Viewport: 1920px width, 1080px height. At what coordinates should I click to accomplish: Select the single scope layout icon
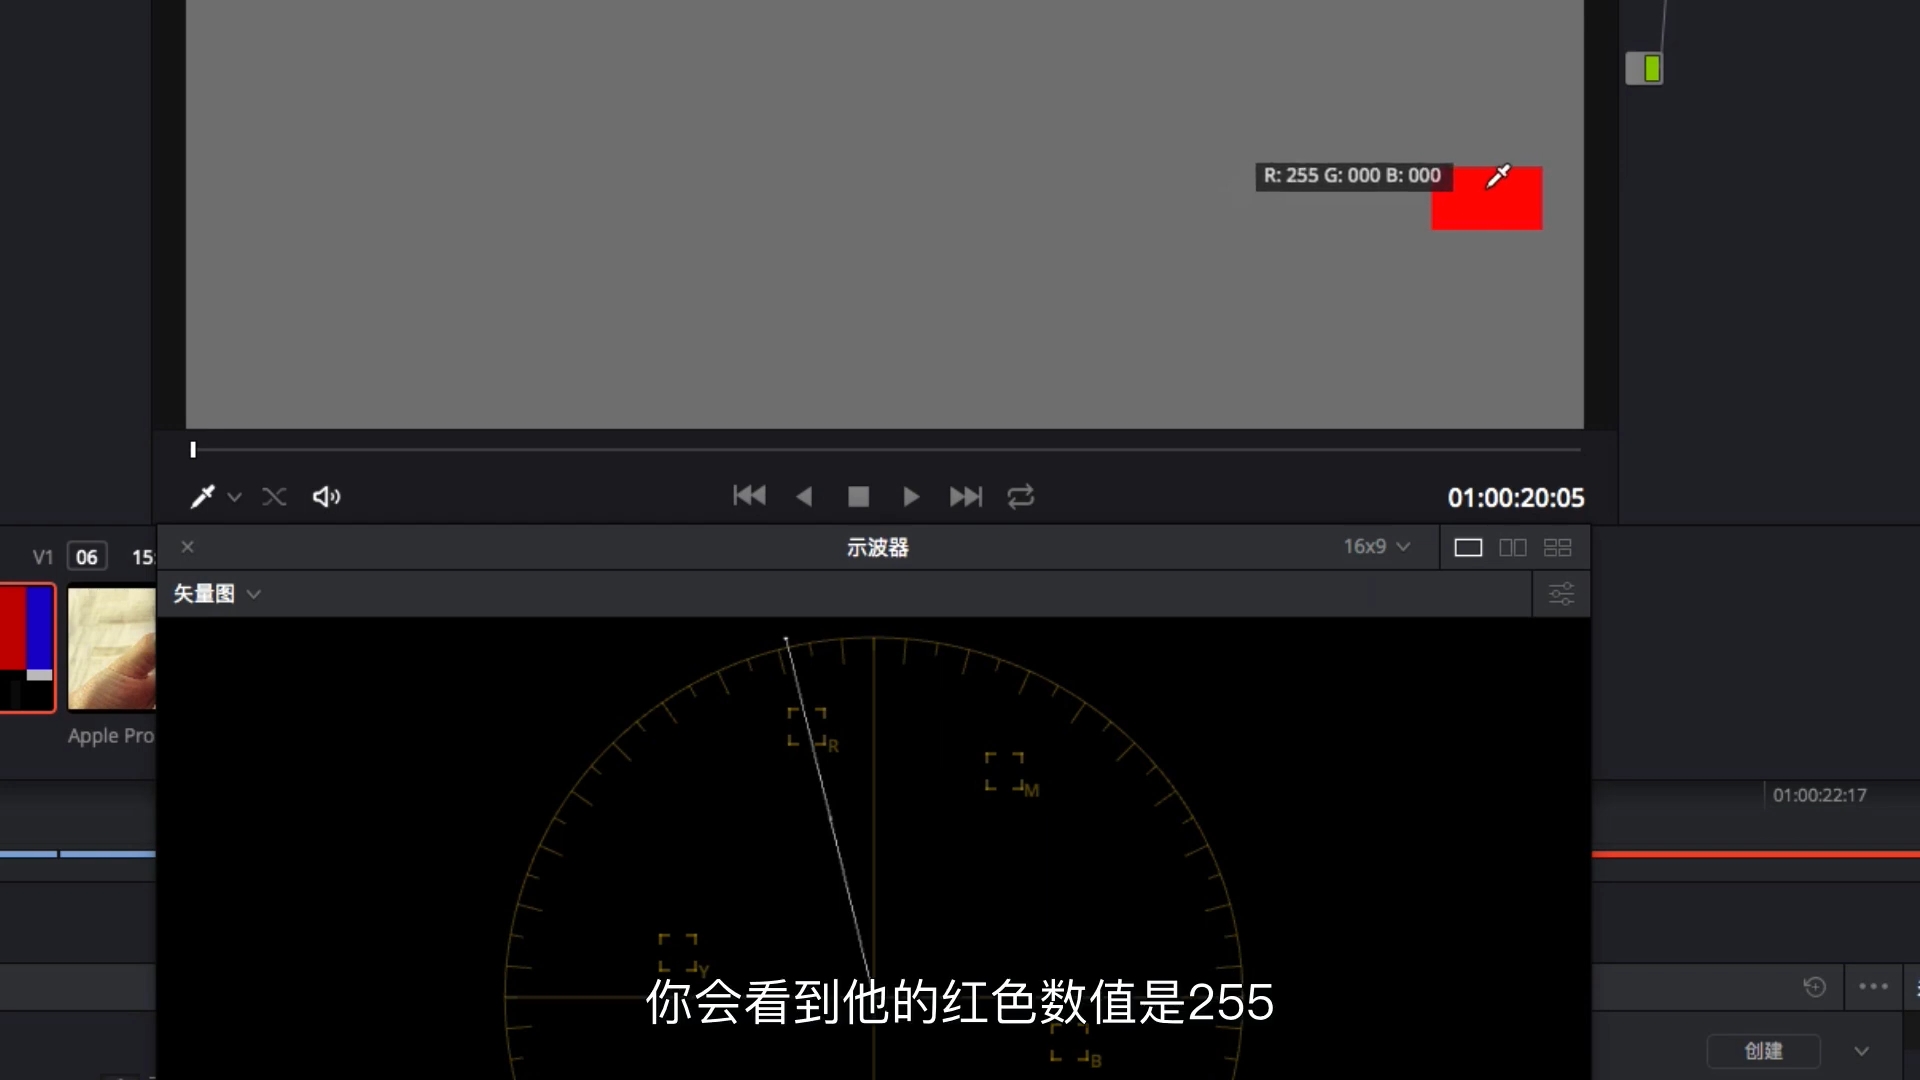pos(1467,547)
